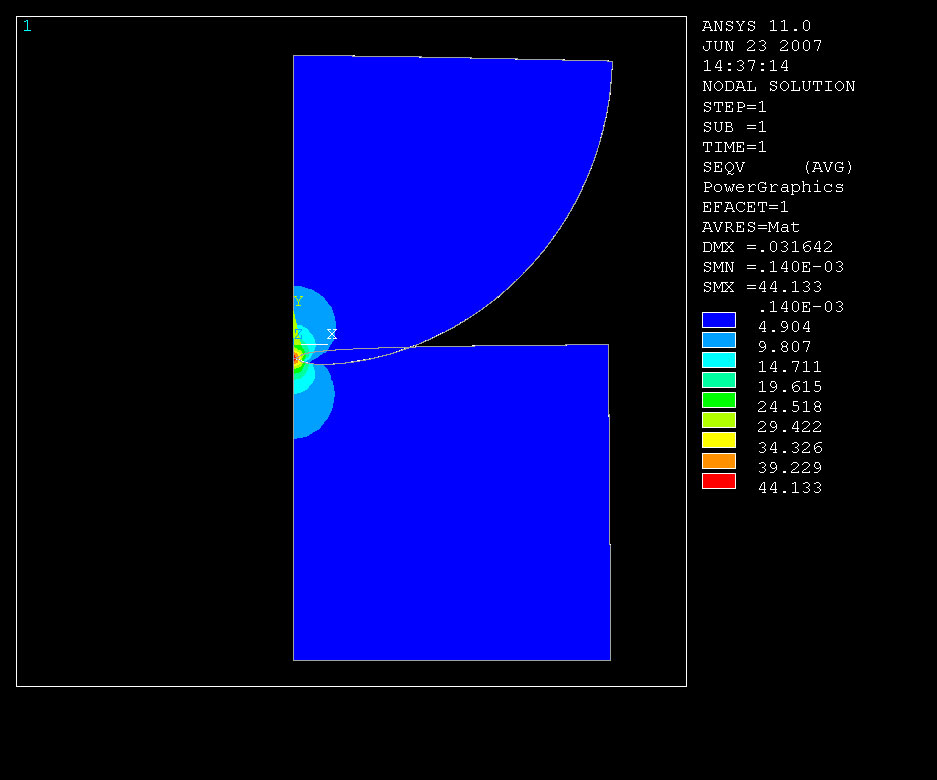Click the light blue contour above contact
This screenshot has height=780, width=937.
coord(320,311)
